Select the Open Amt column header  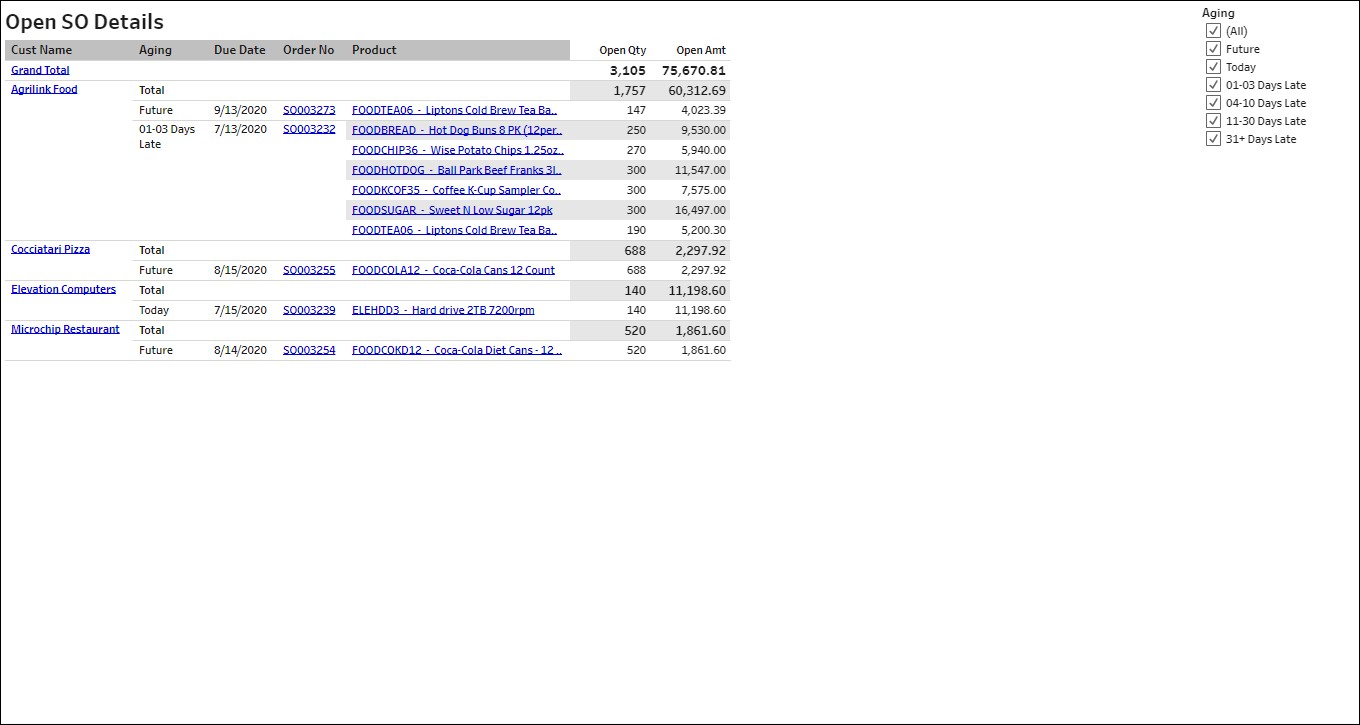click(x=701, y=50)
